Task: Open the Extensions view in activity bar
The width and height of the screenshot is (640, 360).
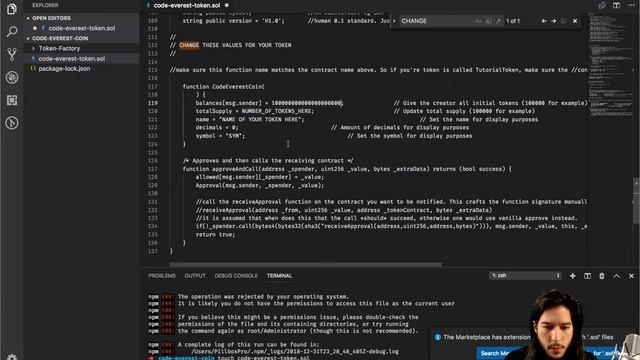Action: coord(12,100)
